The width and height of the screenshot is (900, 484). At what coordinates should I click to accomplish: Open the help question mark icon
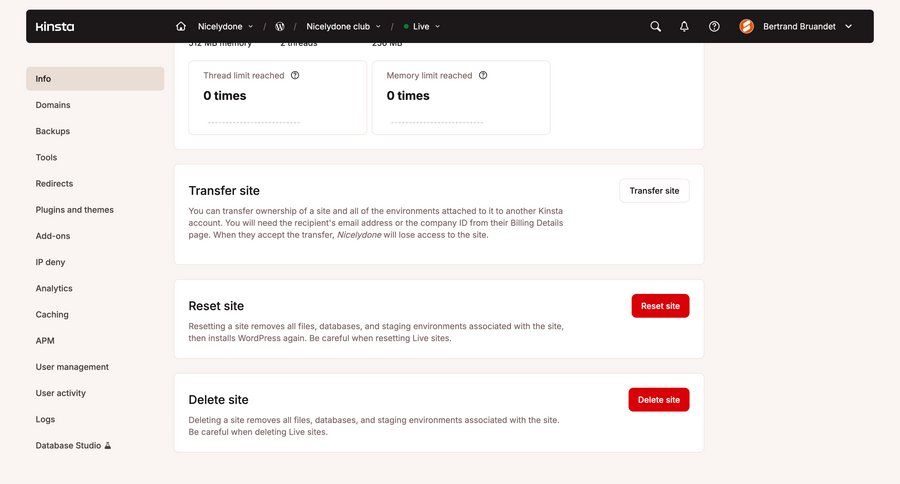tap(714, 27)
